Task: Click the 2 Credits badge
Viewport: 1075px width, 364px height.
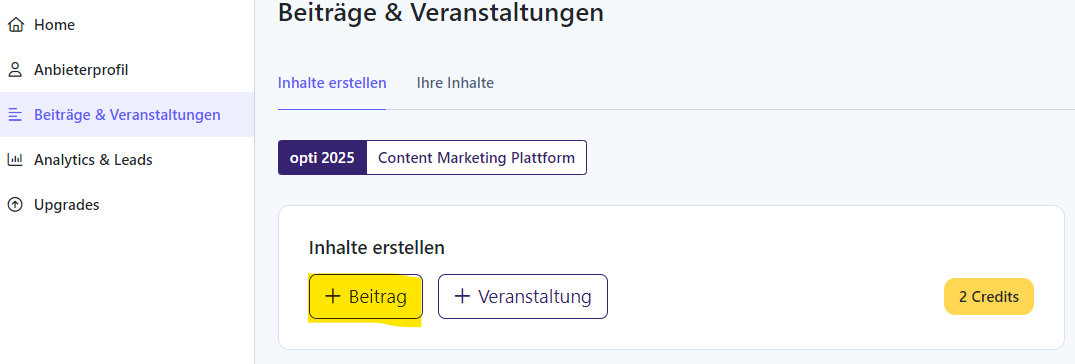Action: click(989, 297)
